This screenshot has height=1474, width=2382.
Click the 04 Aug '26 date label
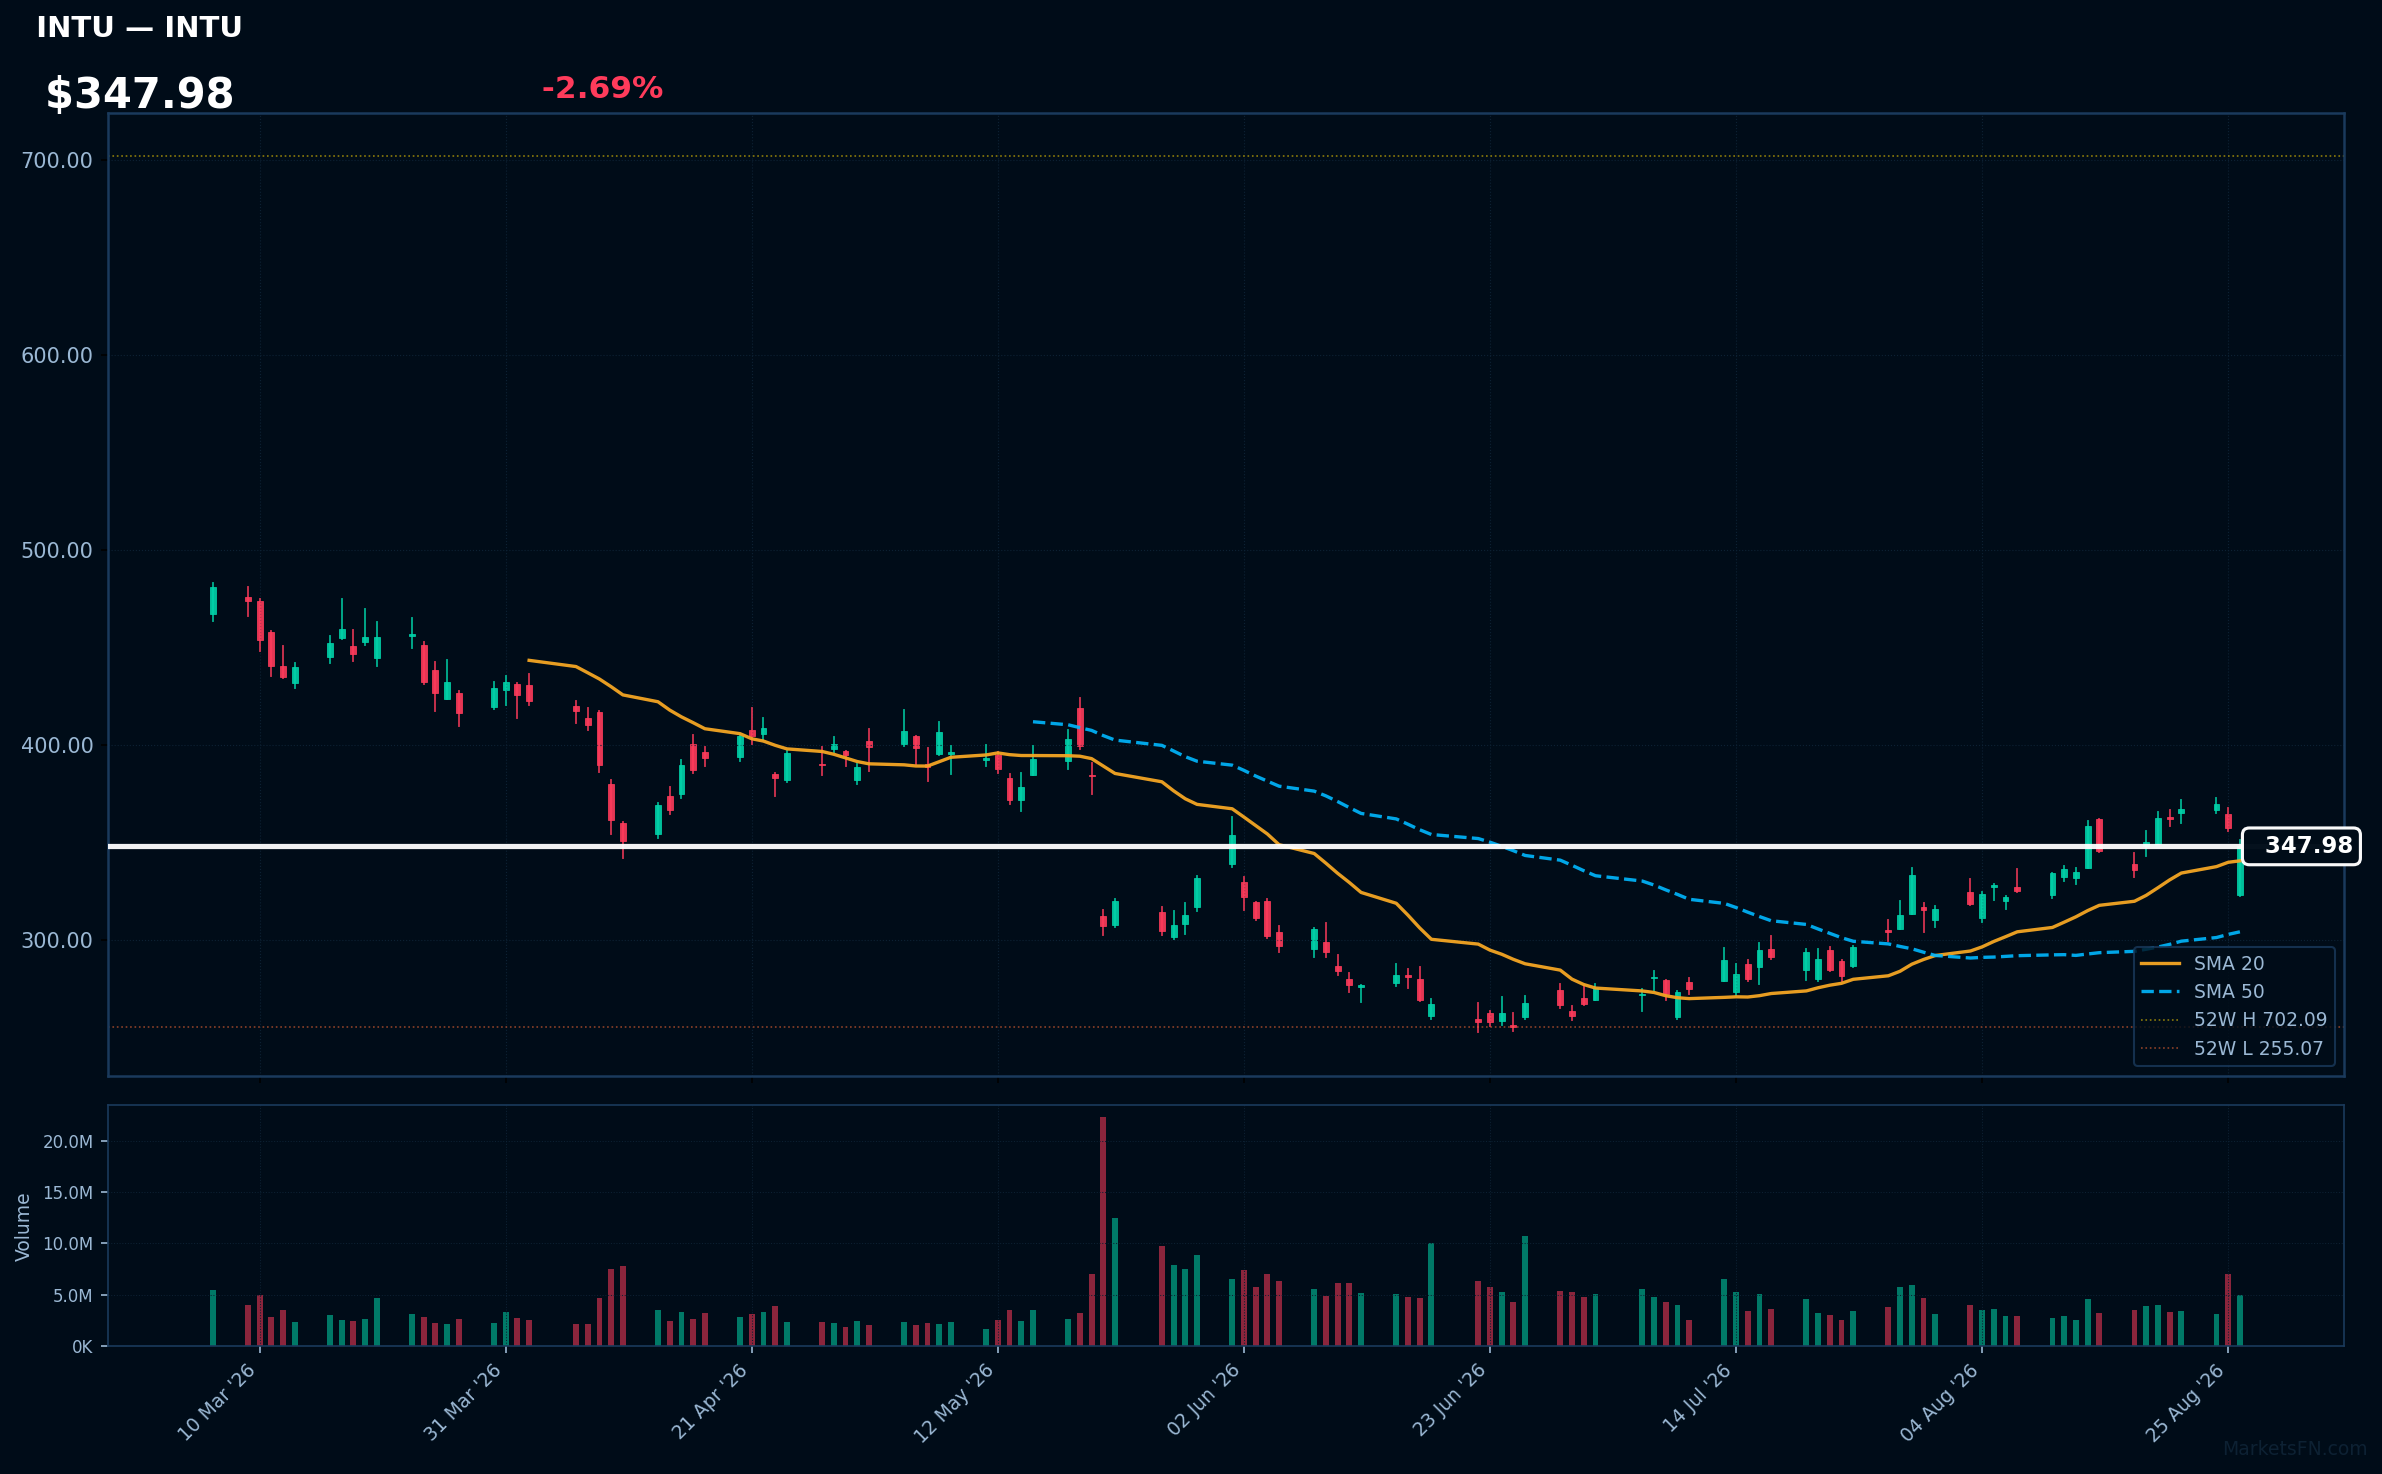[x=1940, y=1402]
